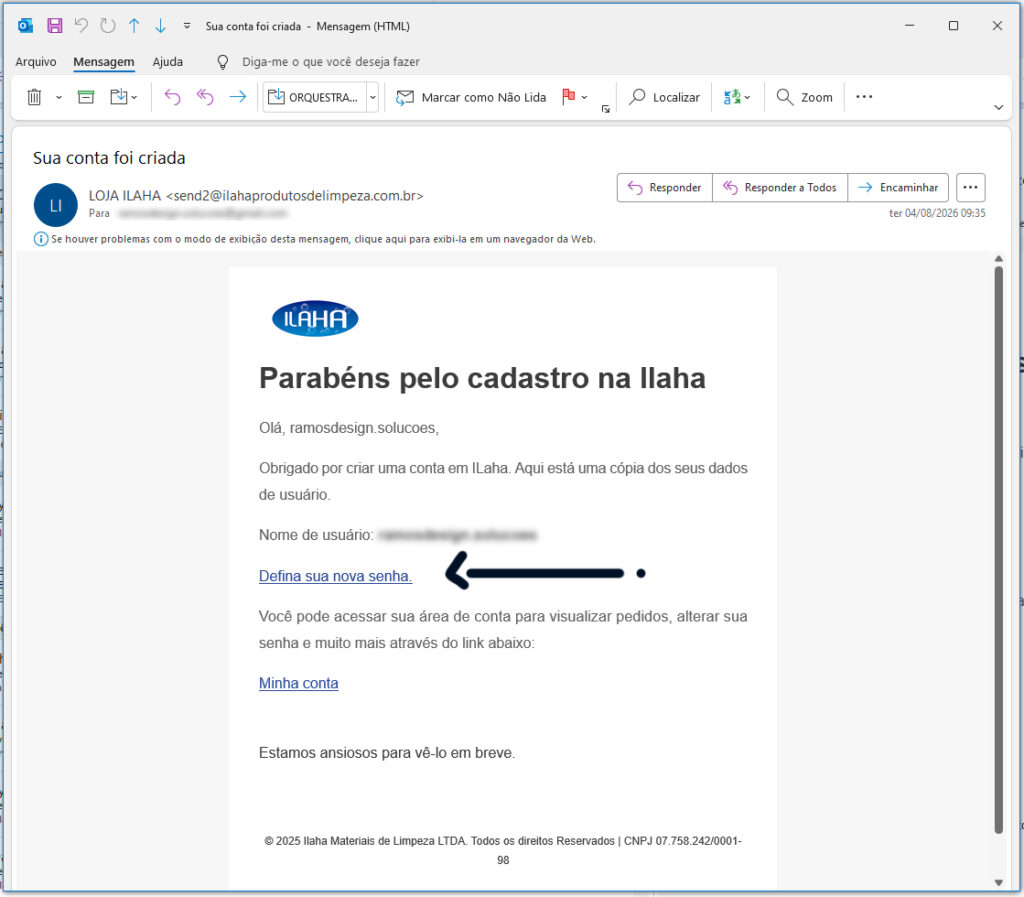Click the ribbon Reply arrow icon
This screenshot has width=1024, height=897.
point(172,97)
